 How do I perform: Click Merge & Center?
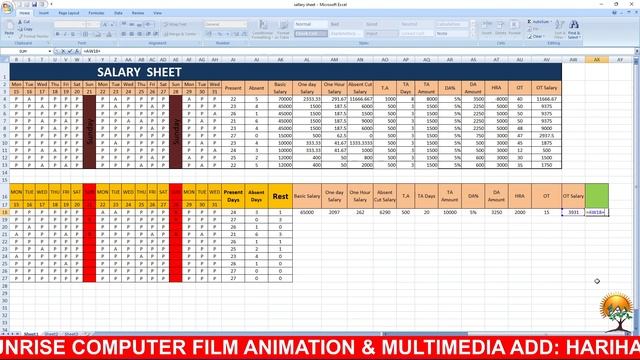click(181, 34)
